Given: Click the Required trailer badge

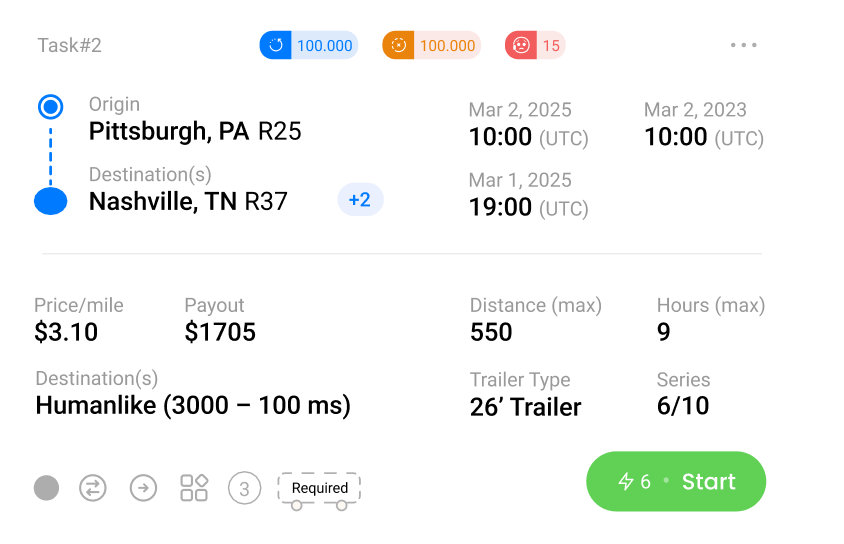Looking at the screenshot, I should coord(319,488).
